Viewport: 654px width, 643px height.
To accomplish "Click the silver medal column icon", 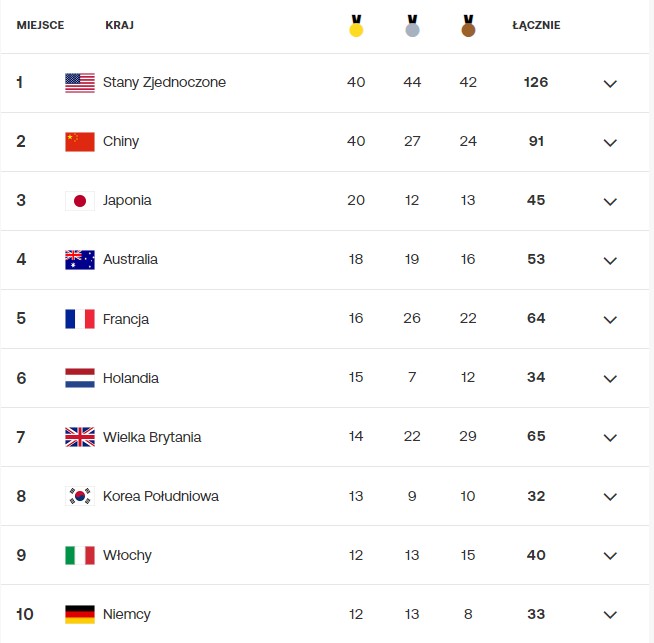I will (x=412, y=26).
